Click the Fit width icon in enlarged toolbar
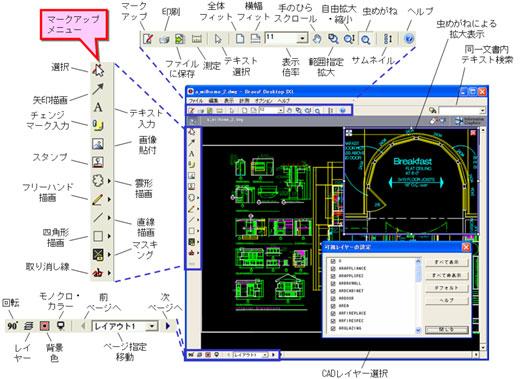The width and height of the screenshot is (520, 379). click(255, 39)
